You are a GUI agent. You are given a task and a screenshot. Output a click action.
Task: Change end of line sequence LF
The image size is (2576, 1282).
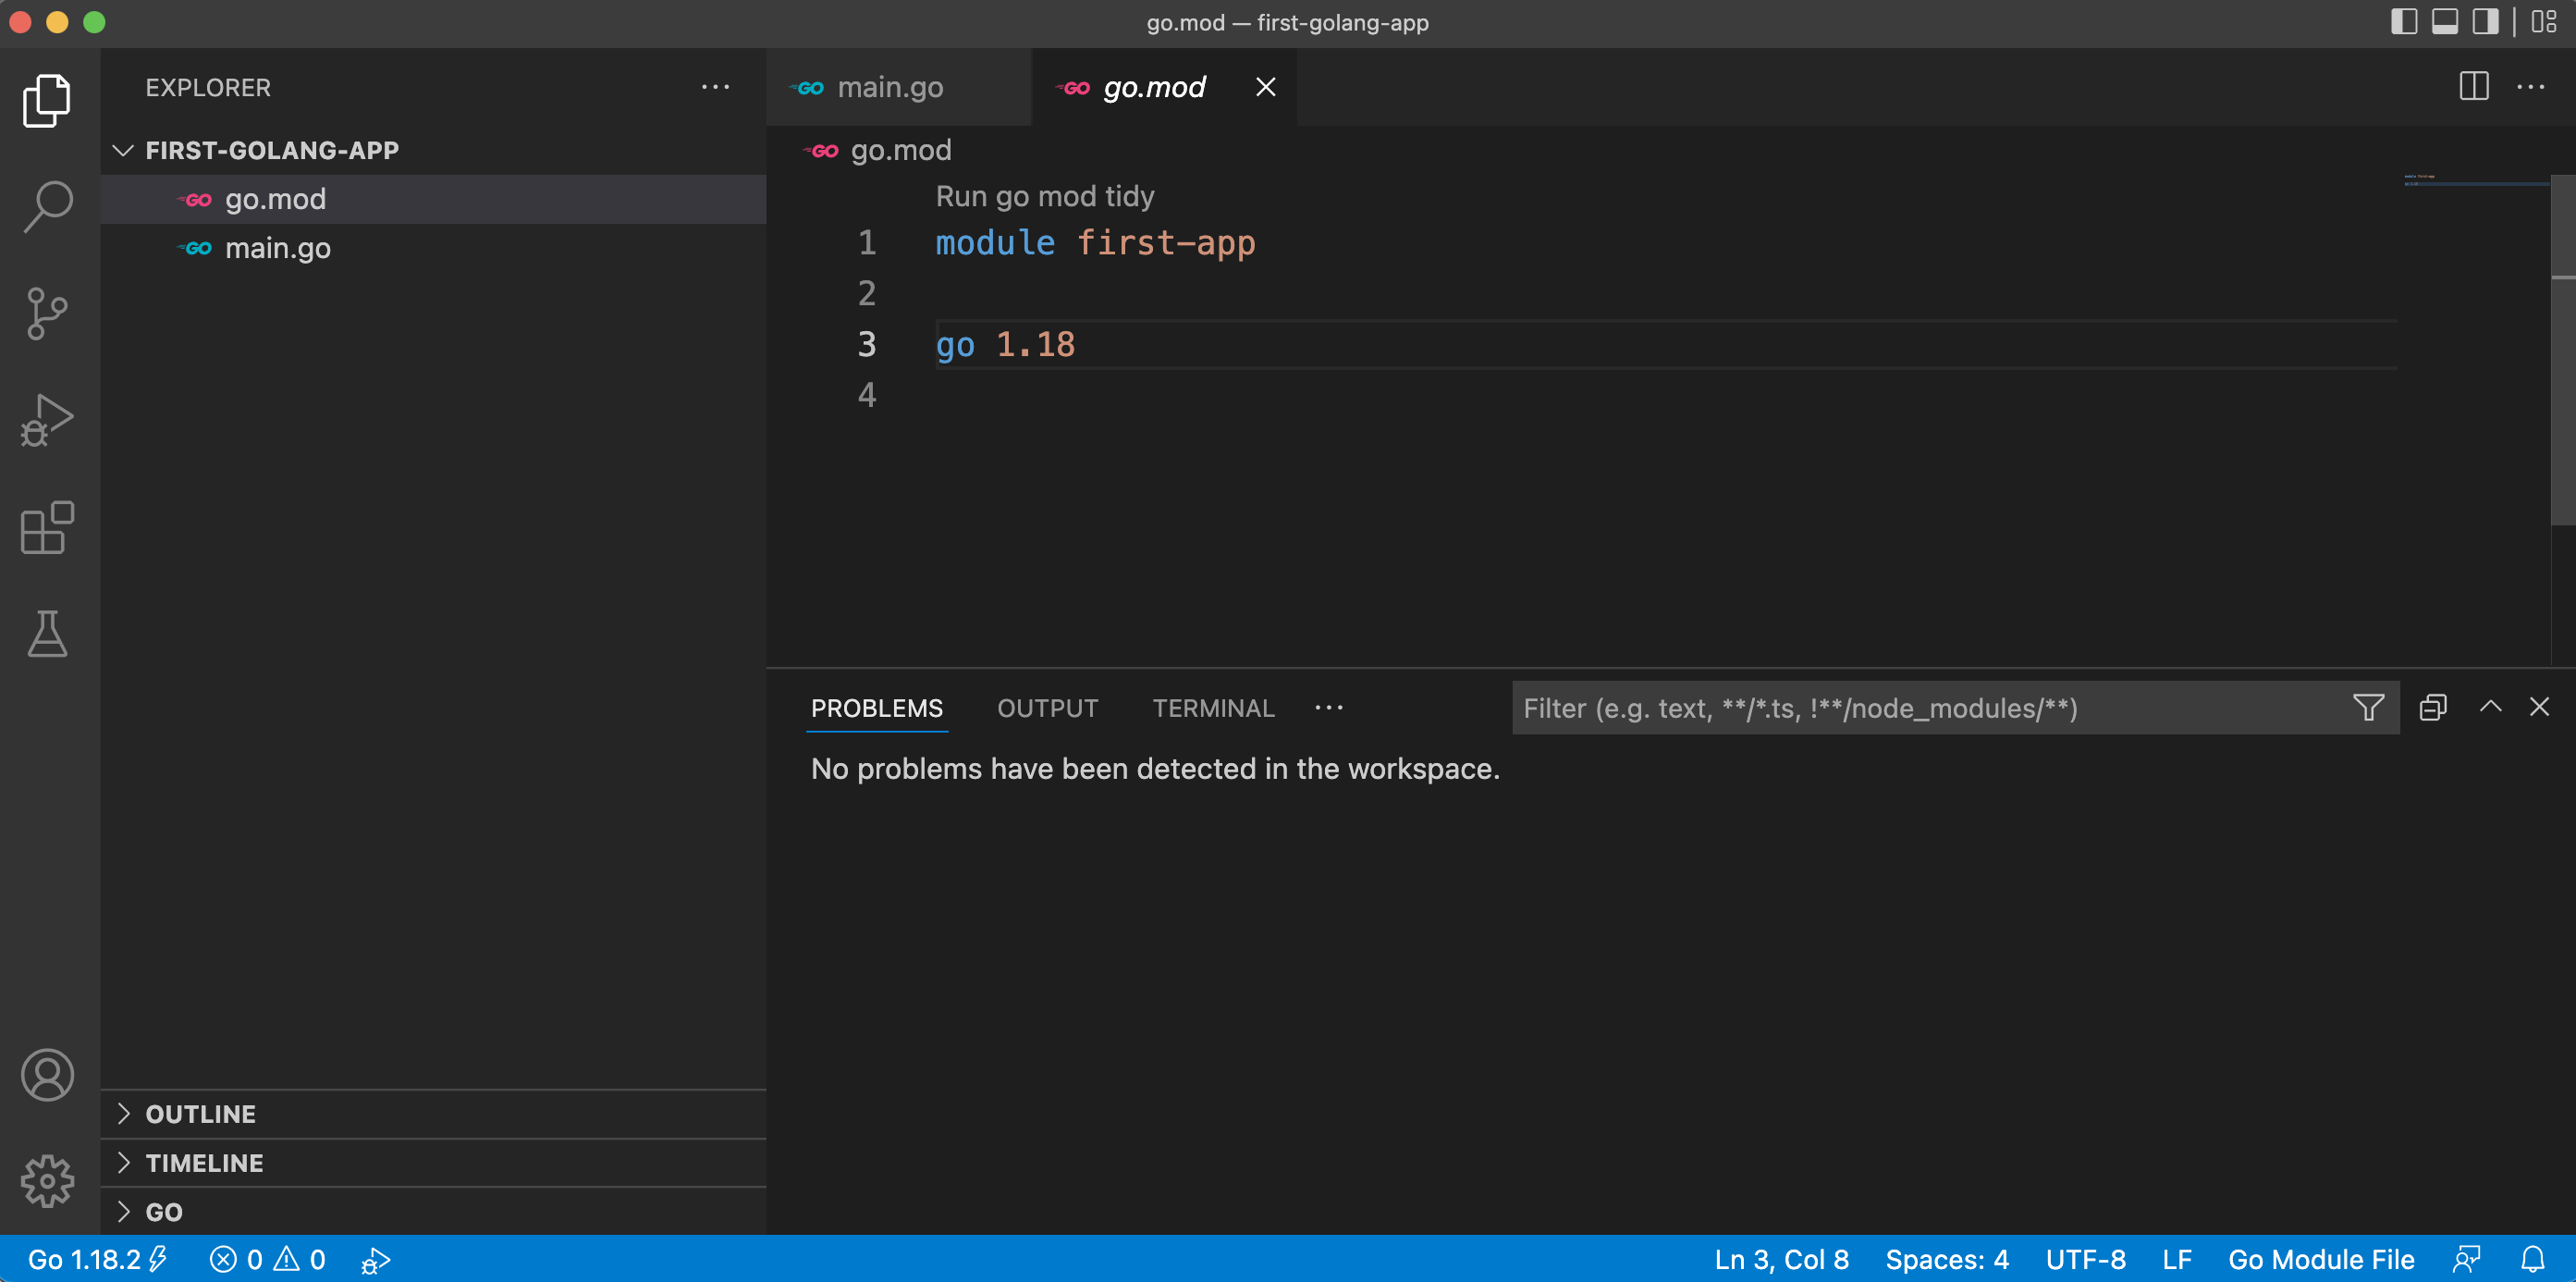(x=2176, y=1259)
